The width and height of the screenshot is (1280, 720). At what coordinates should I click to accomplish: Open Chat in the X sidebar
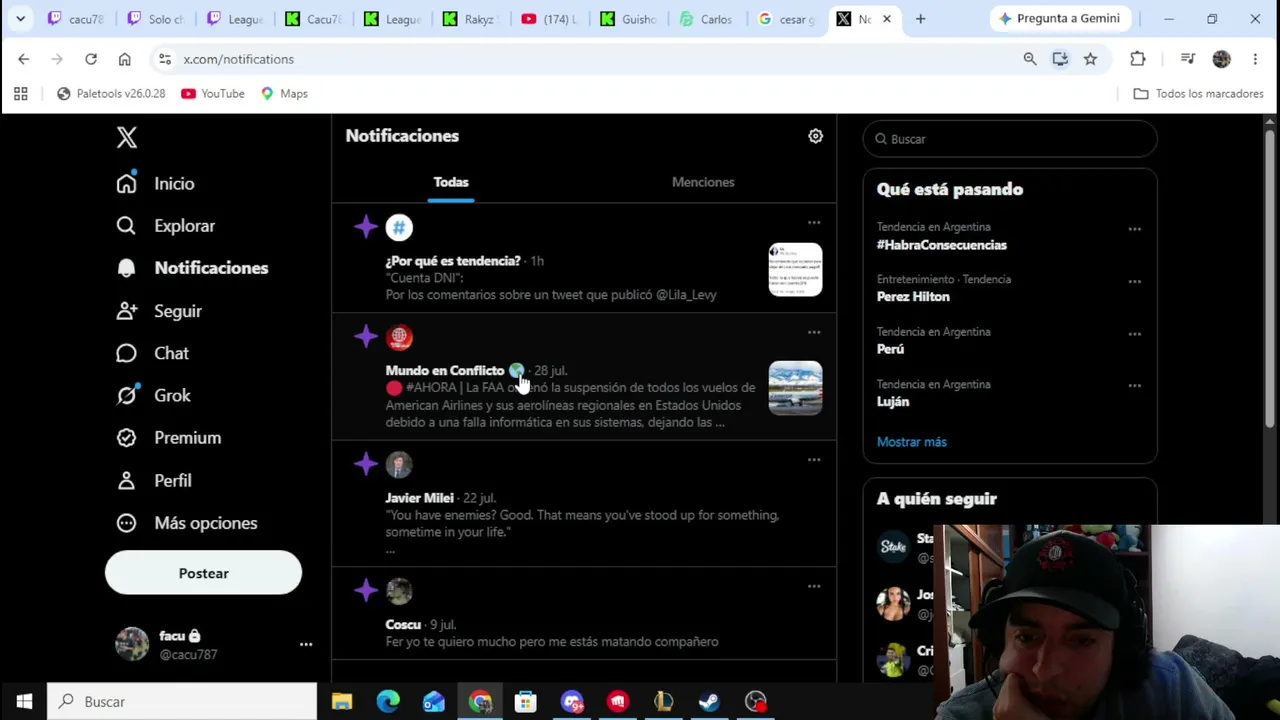click(x=153, y=353)
